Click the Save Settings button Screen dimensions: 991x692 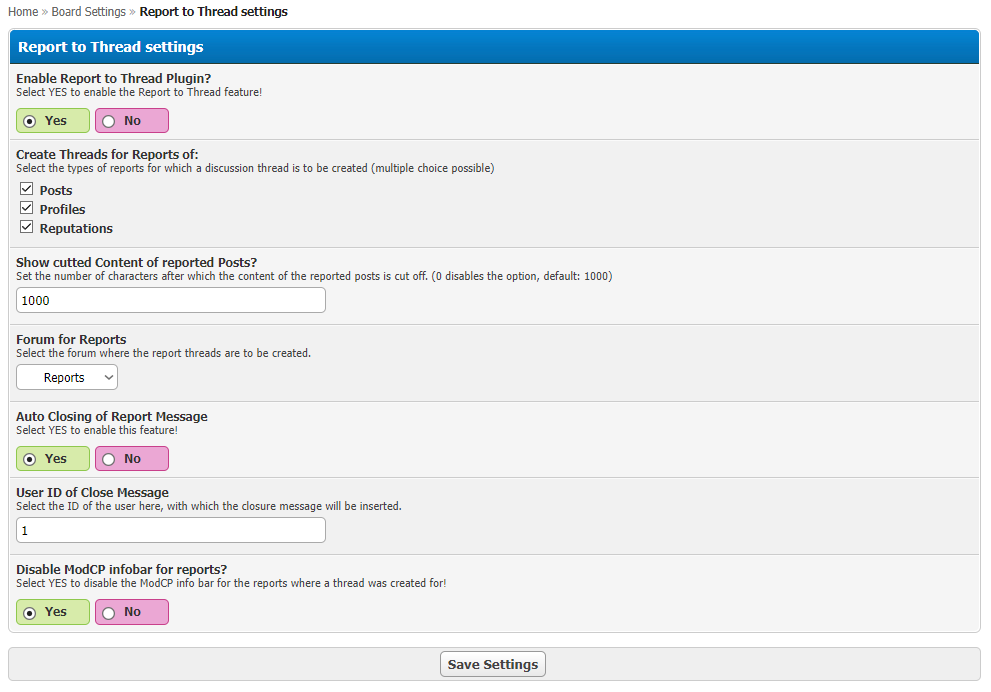[493, 664]
